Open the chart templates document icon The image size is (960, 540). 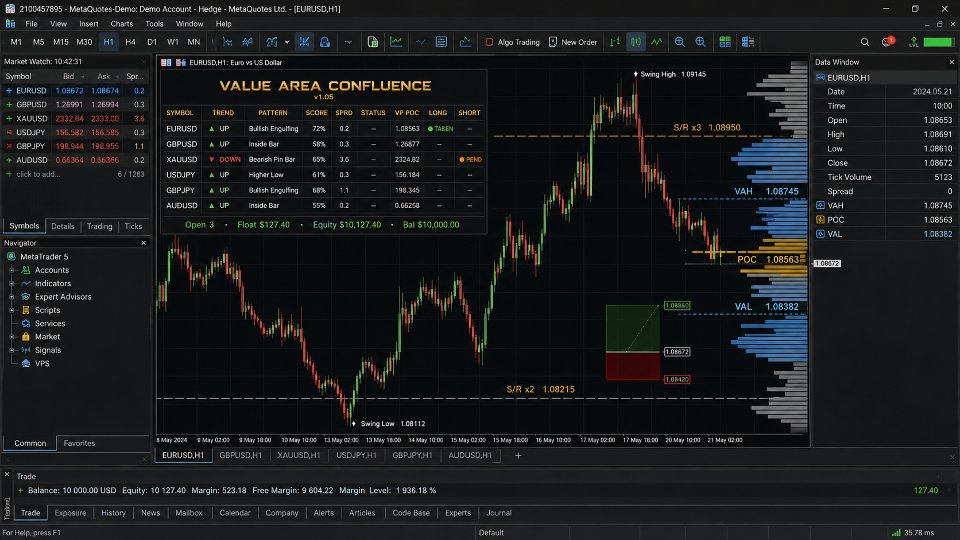coord(373,42)
